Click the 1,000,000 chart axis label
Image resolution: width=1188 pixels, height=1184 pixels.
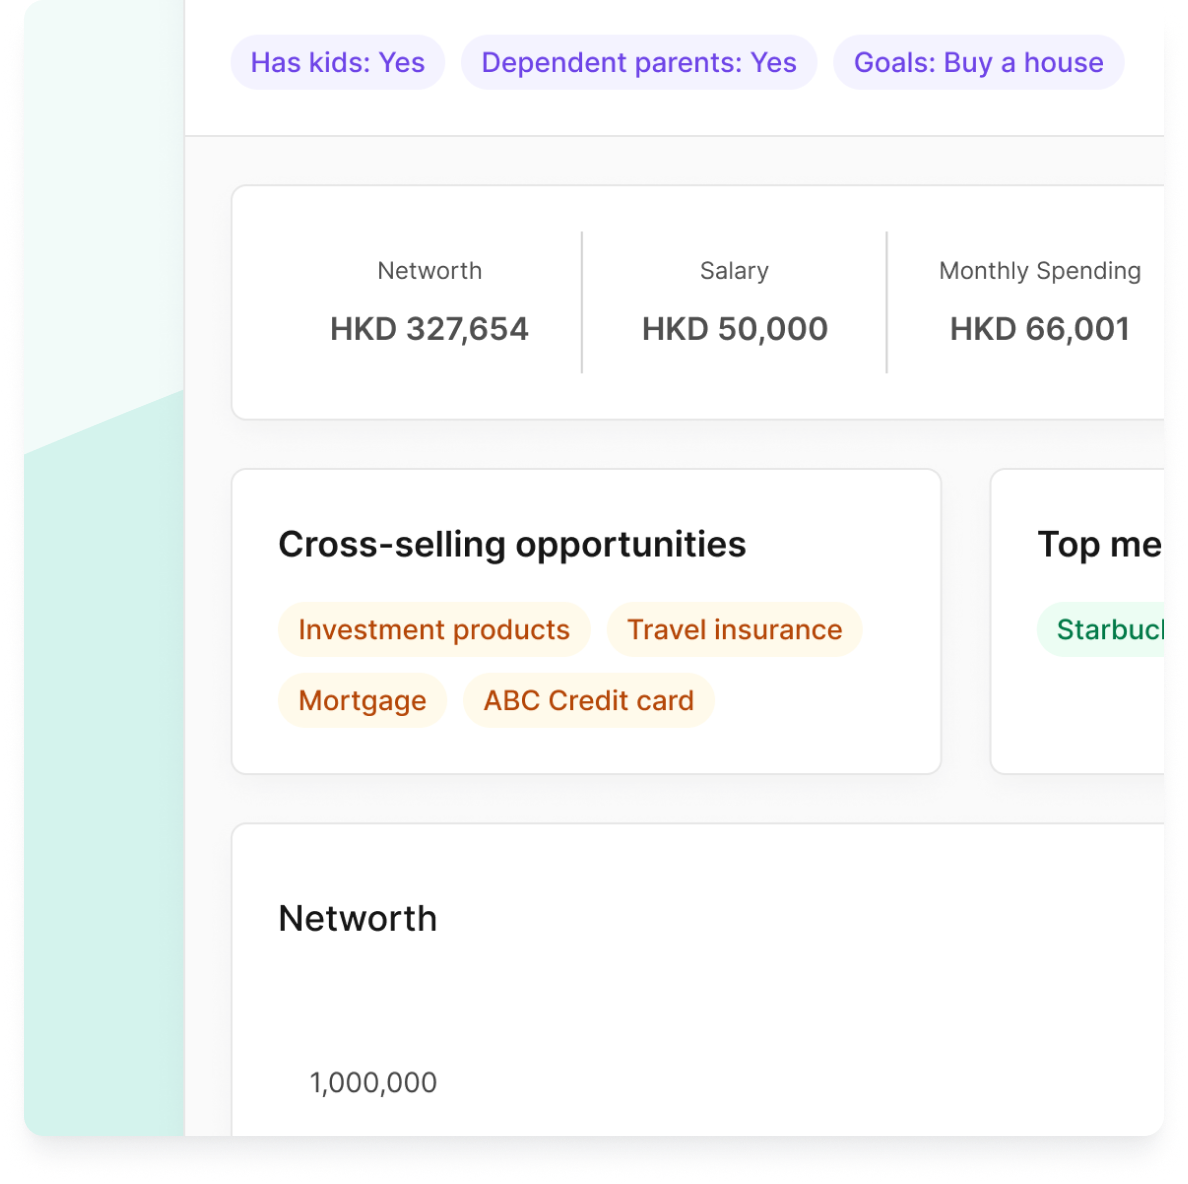[x=373, y=1083]
